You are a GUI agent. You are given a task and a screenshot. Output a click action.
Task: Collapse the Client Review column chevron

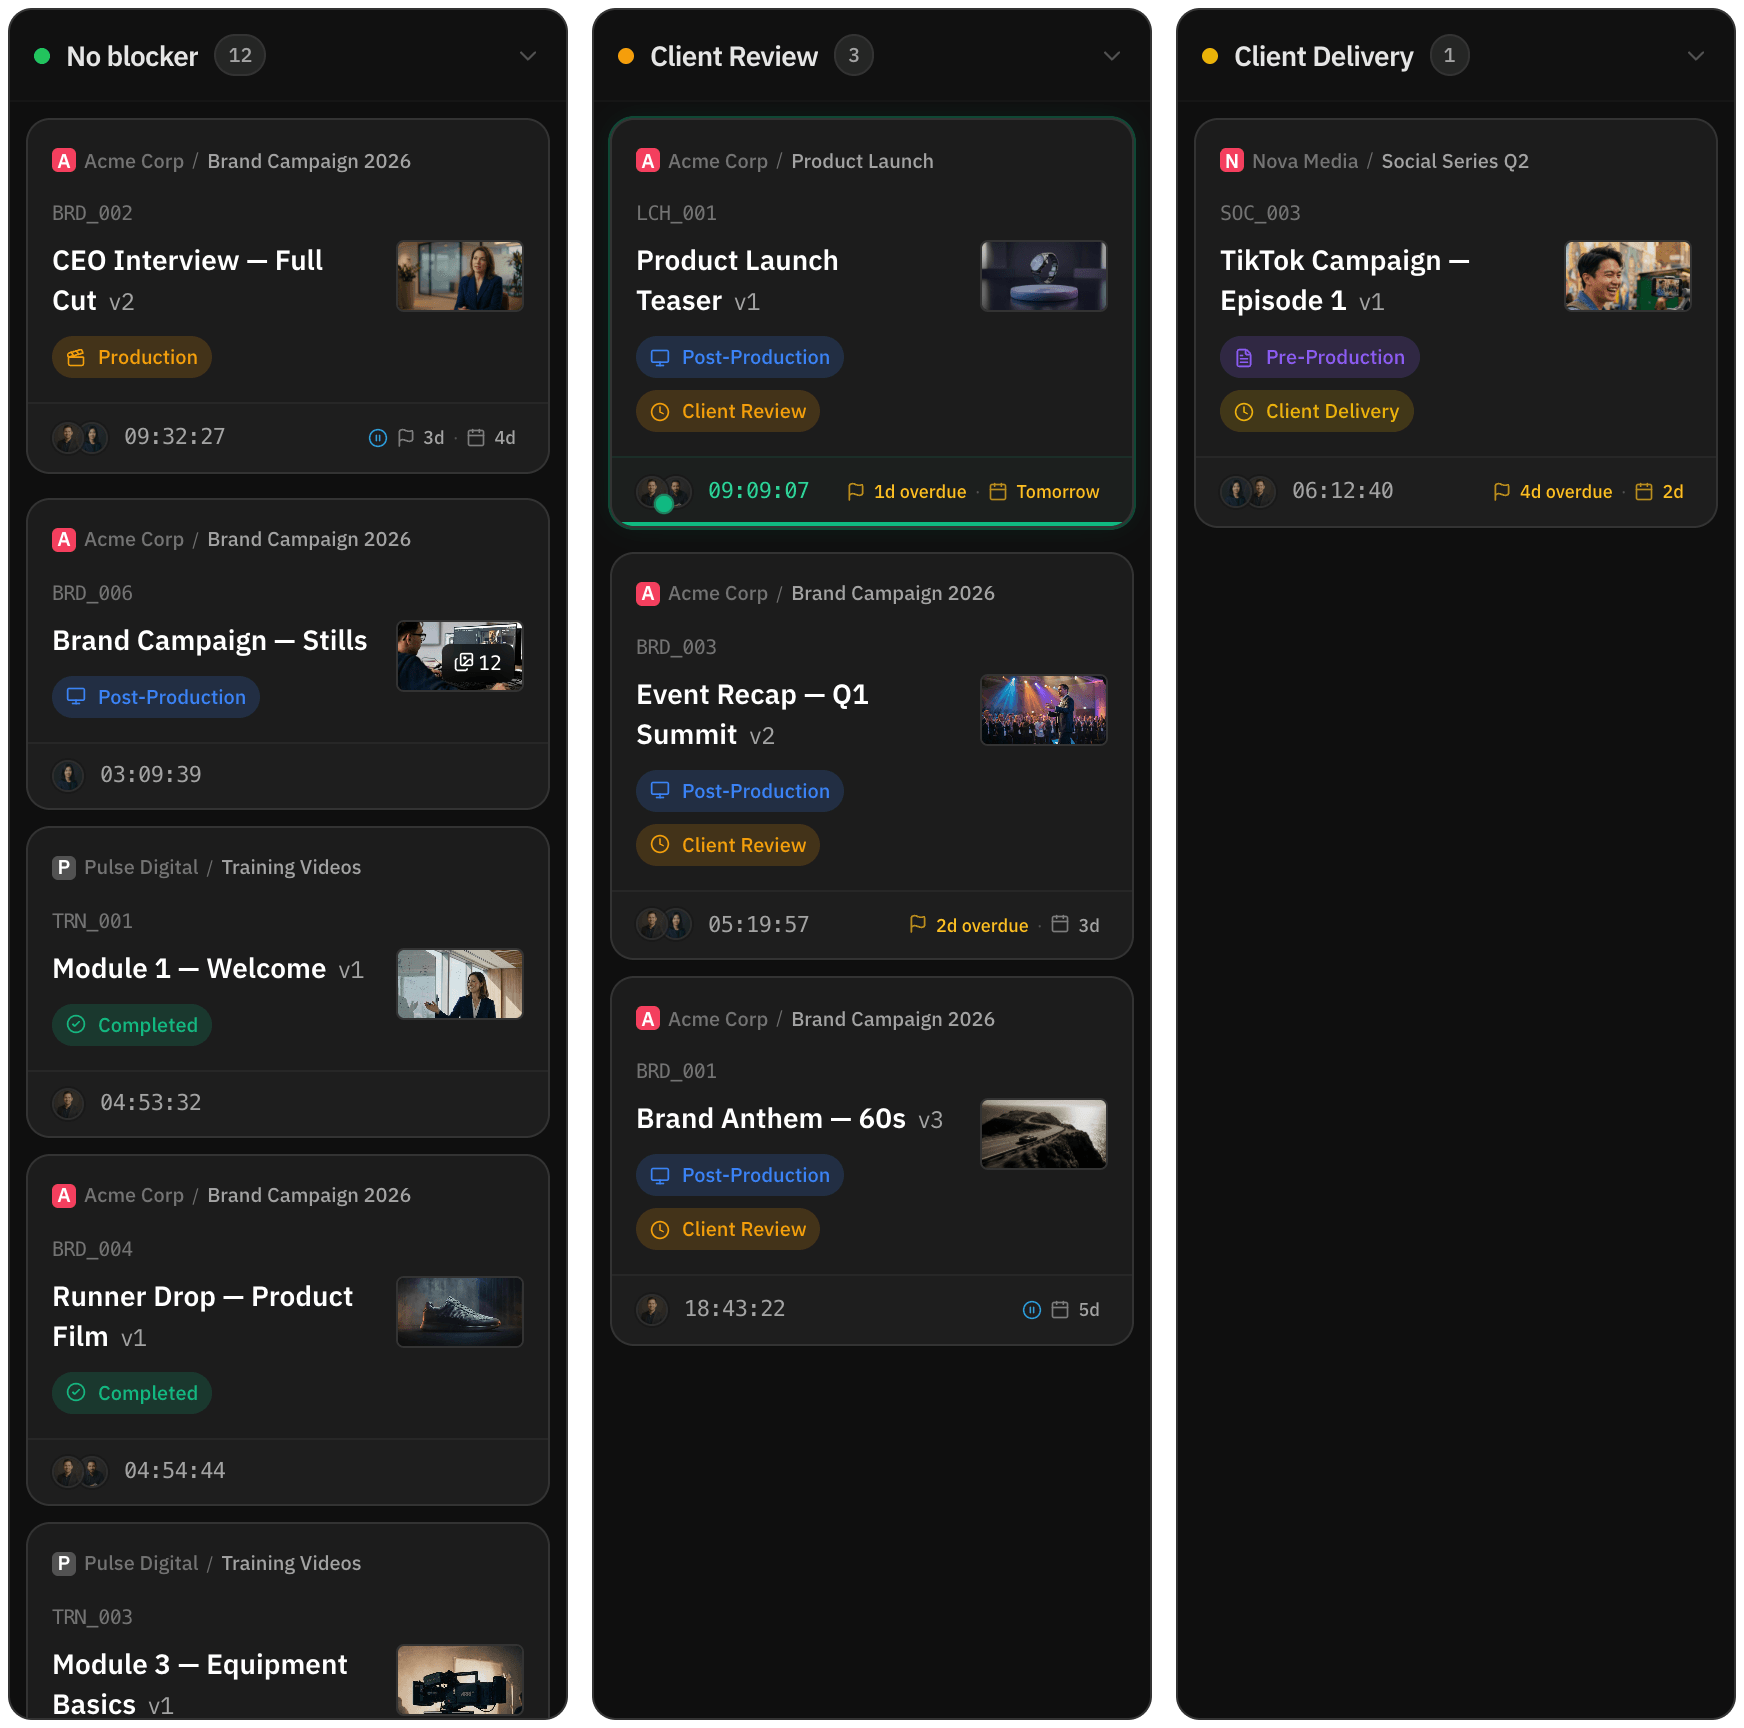tap(1112, 56)
